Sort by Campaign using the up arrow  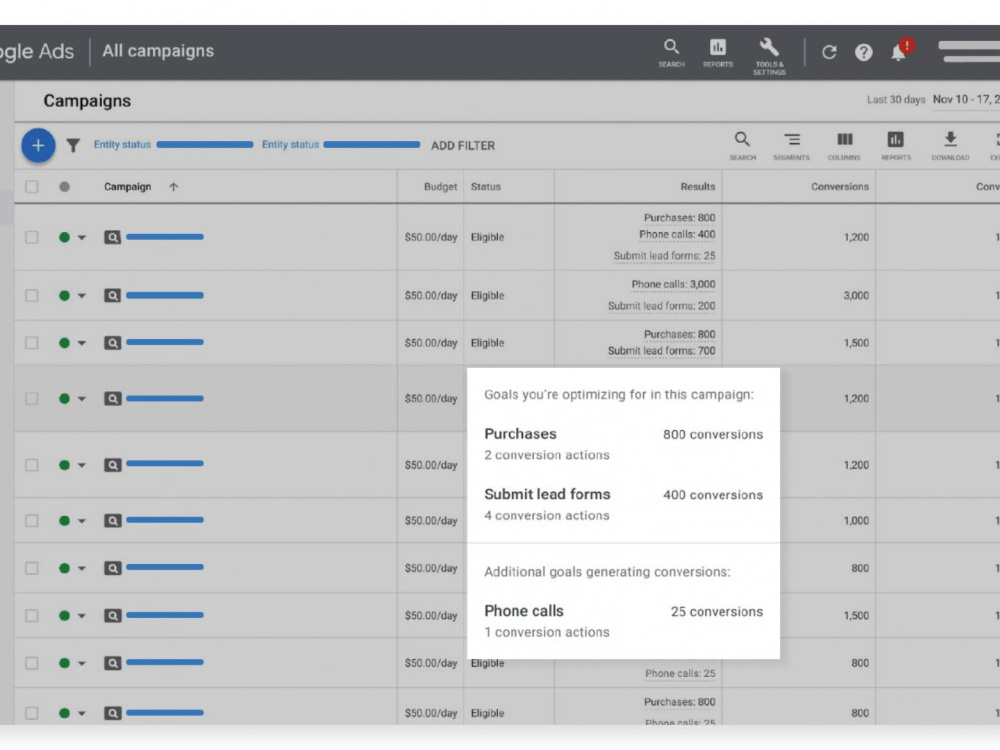coord(173,187)
